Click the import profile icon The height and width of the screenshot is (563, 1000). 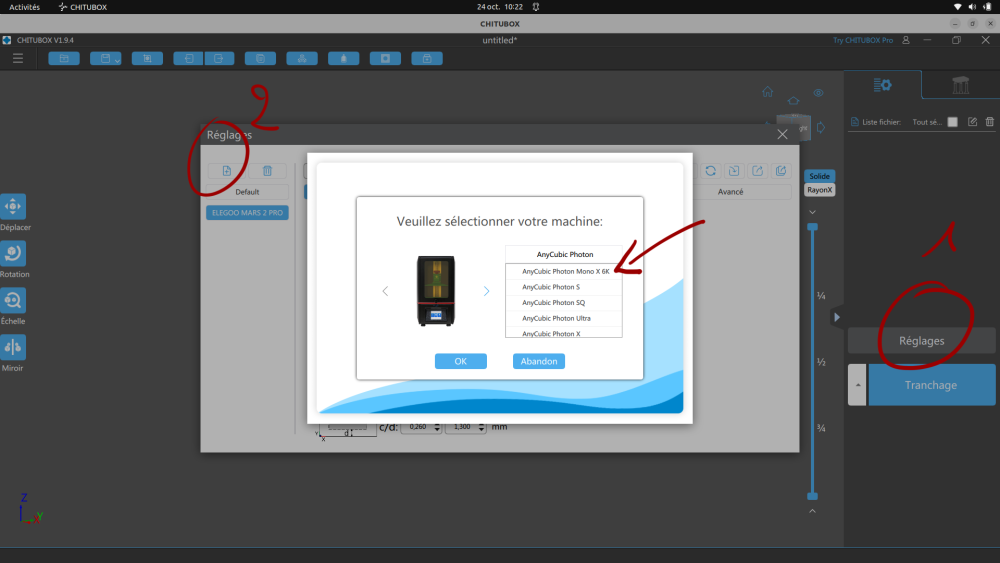pyautogui.click(x=734, y=171)
